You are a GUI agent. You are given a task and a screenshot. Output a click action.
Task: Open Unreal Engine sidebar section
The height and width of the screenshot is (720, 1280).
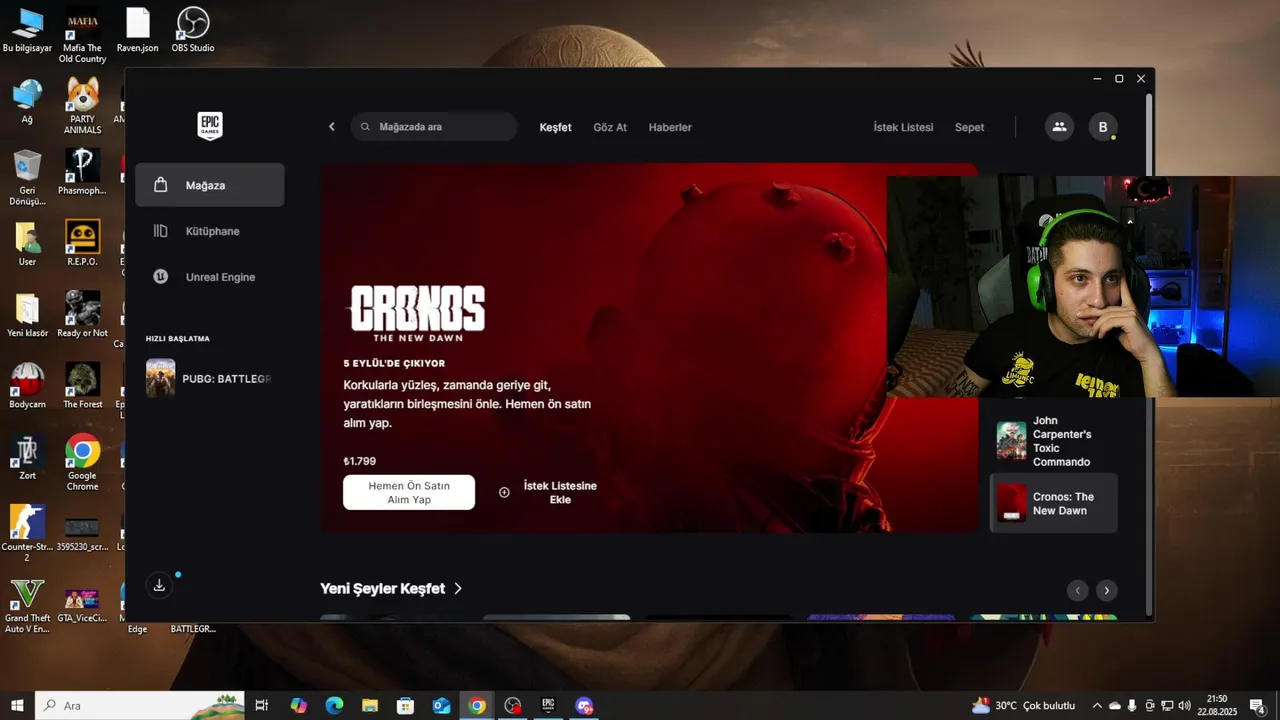210,277
